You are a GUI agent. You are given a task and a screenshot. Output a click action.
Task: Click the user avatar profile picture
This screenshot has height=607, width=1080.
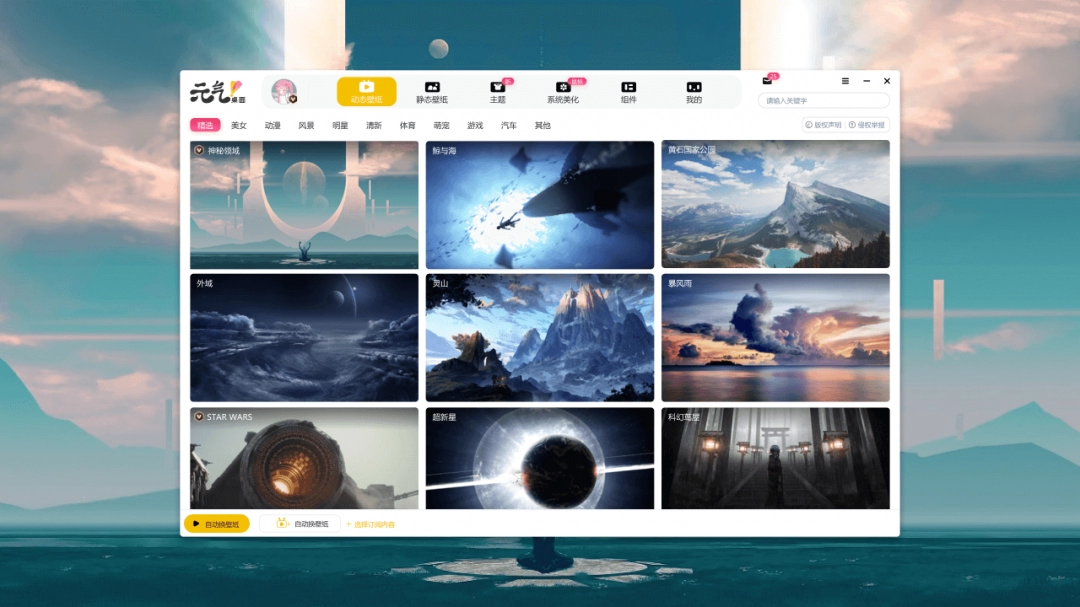[x=284, y=92]
